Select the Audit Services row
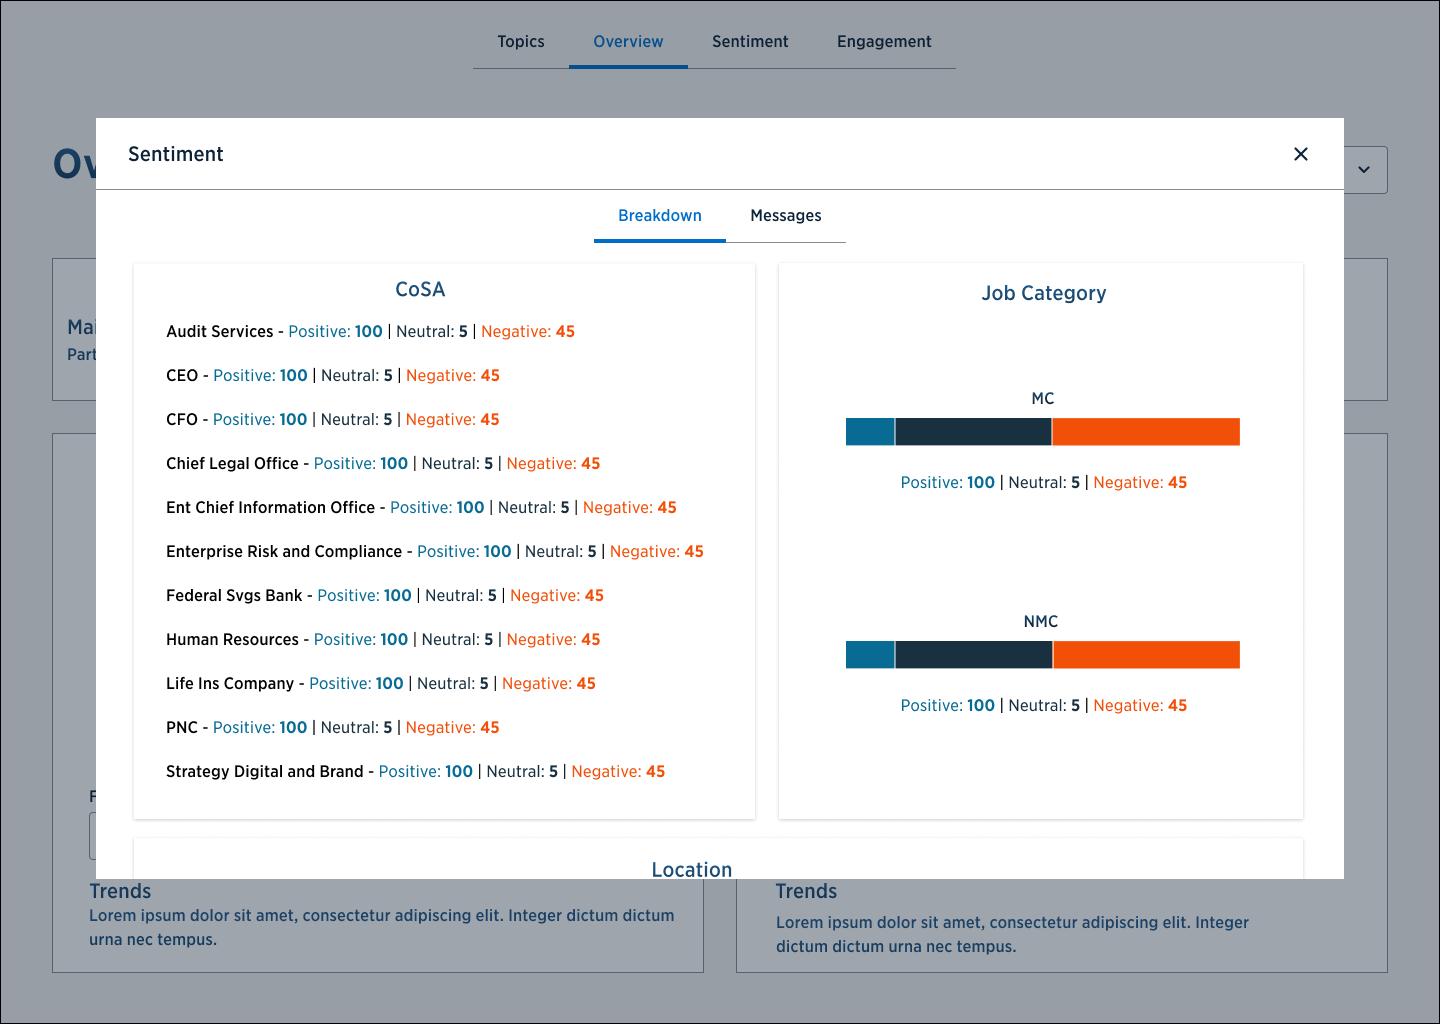The height and width of the screenshot is (1024, 1440). [370, 332]
